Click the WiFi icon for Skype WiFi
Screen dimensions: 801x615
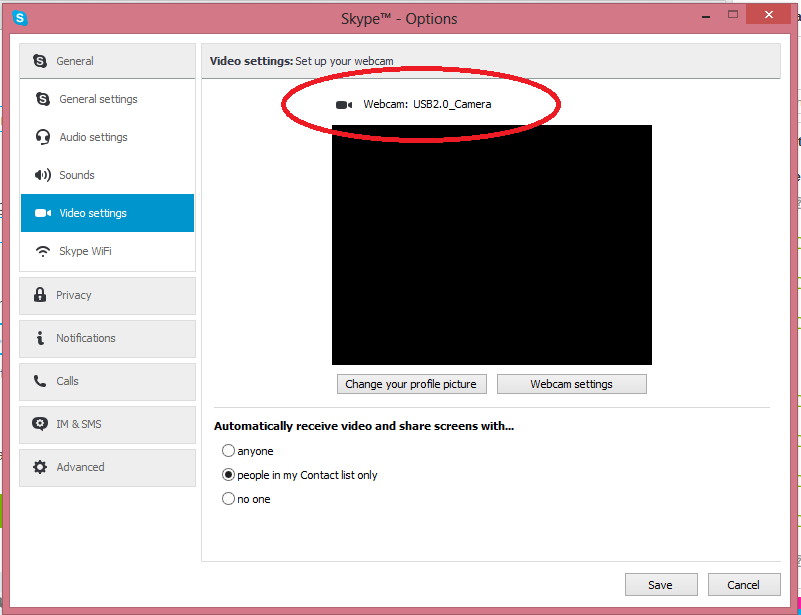click(42, 251)
